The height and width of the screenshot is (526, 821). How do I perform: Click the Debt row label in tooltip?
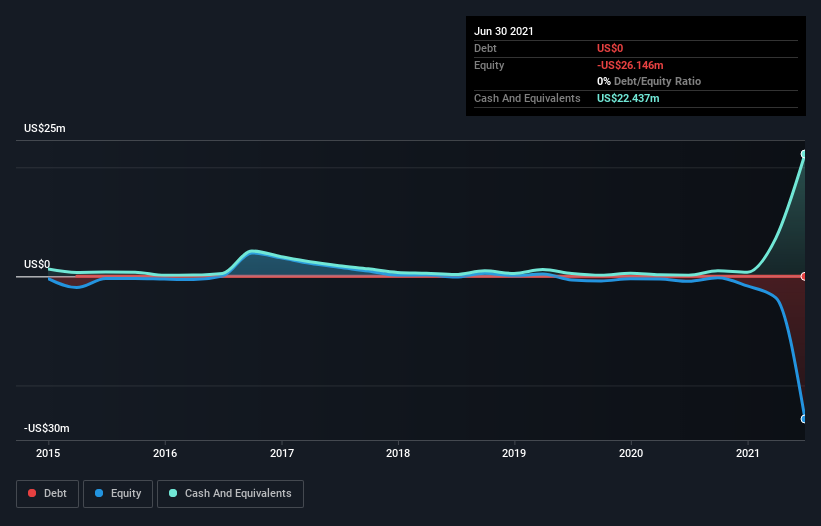coord(485,48)
